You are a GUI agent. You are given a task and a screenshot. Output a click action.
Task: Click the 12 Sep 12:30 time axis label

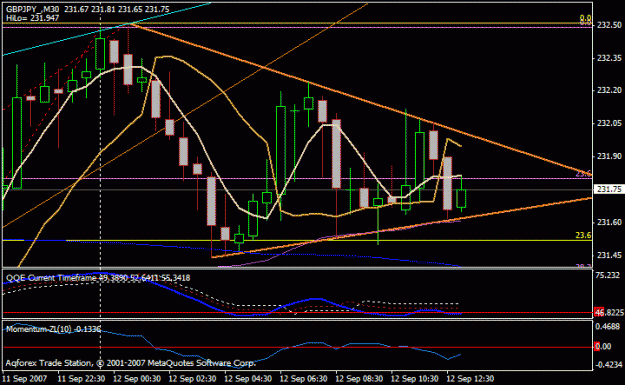point(470,379)
